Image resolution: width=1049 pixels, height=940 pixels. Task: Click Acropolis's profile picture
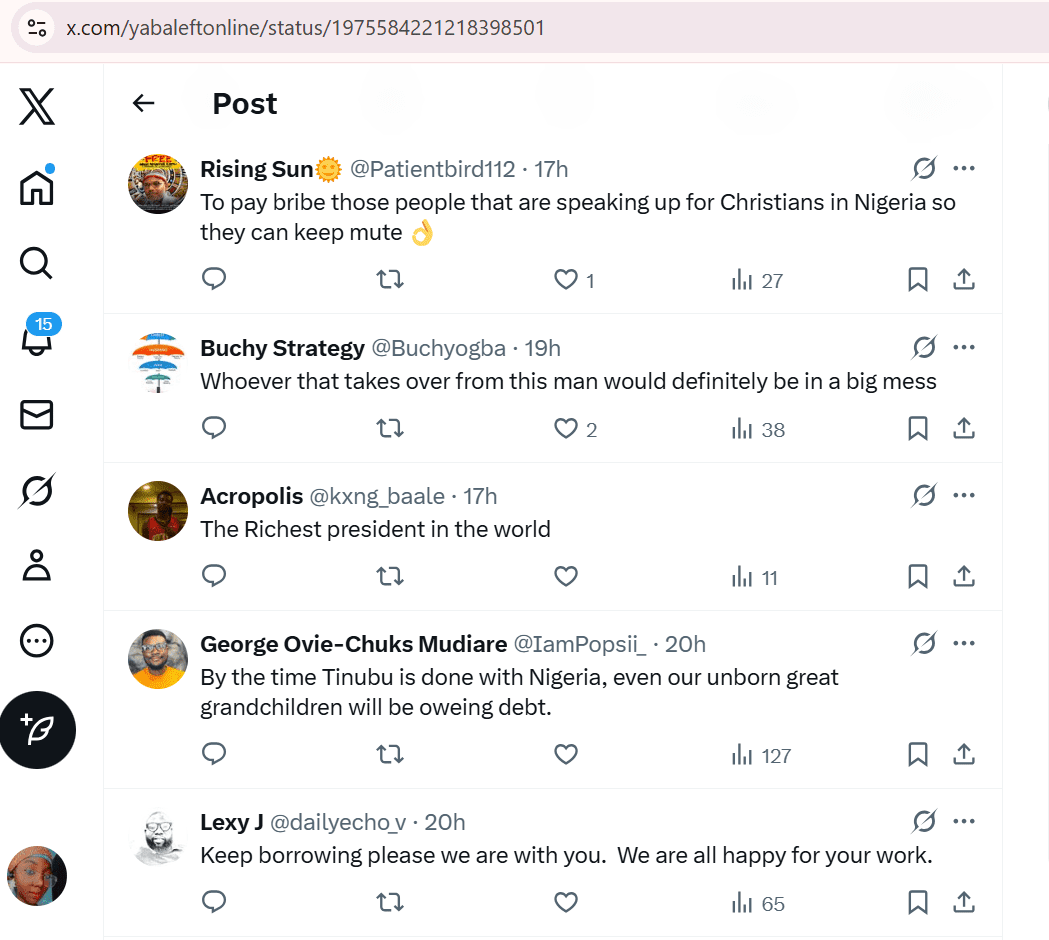(158, 510)
